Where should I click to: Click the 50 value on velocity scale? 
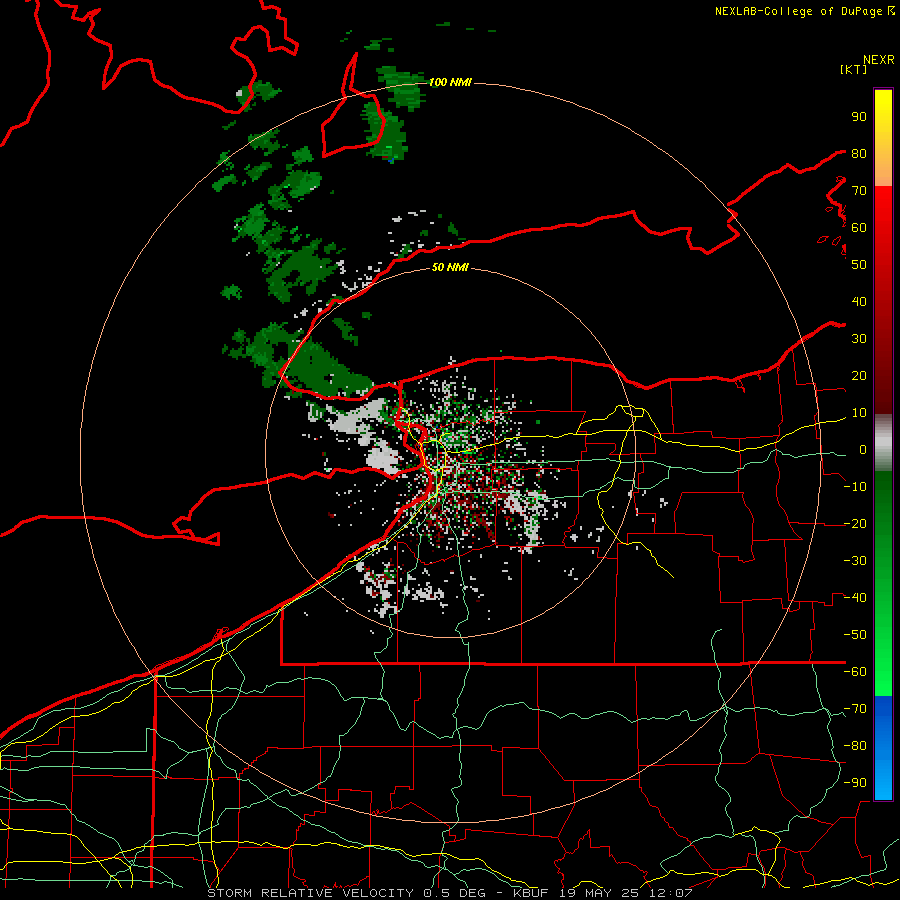(859, 265)
